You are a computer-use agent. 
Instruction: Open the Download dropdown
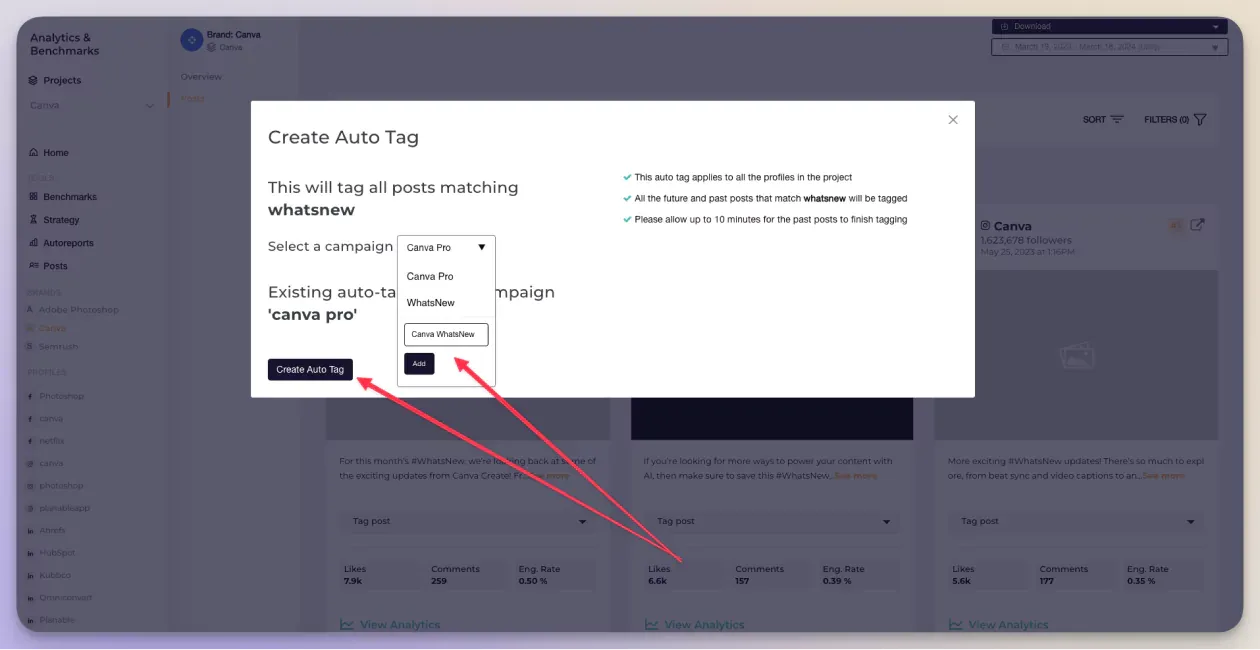point(1109,27)
